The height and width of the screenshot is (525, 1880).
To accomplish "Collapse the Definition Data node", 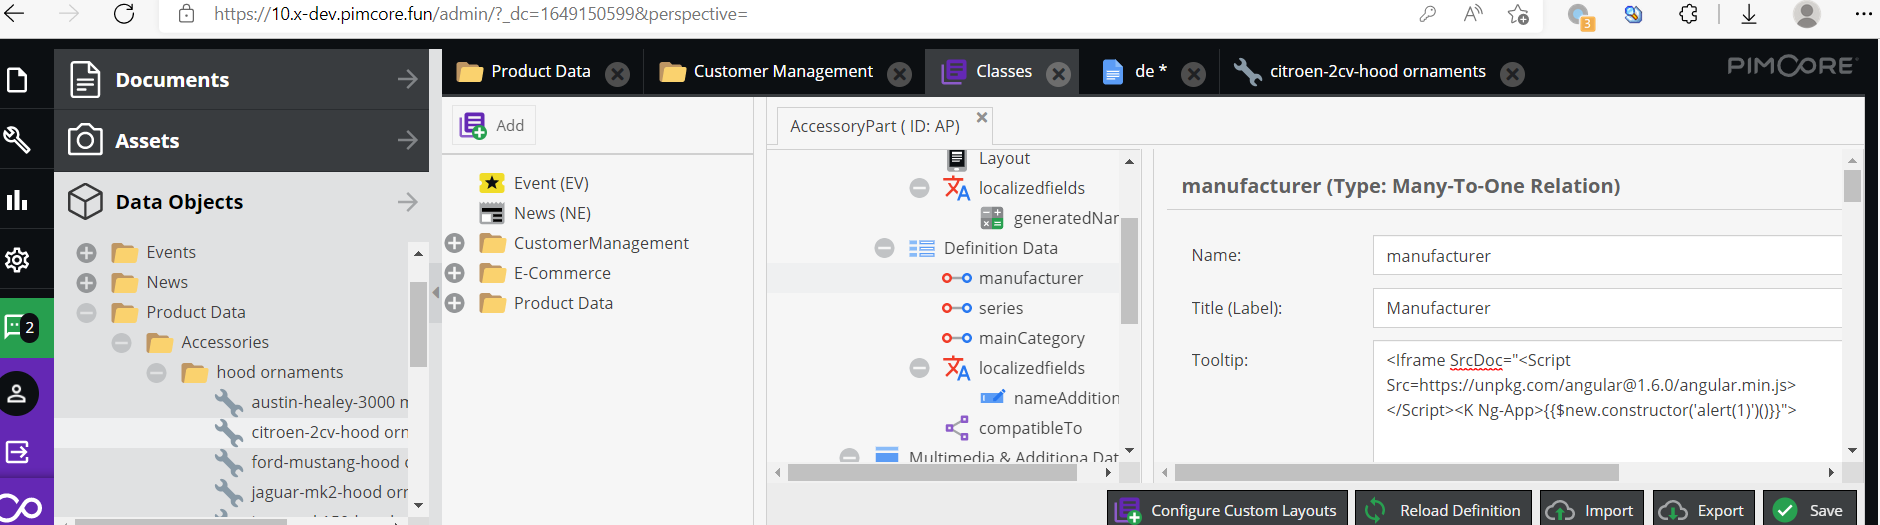I will 885,248.
